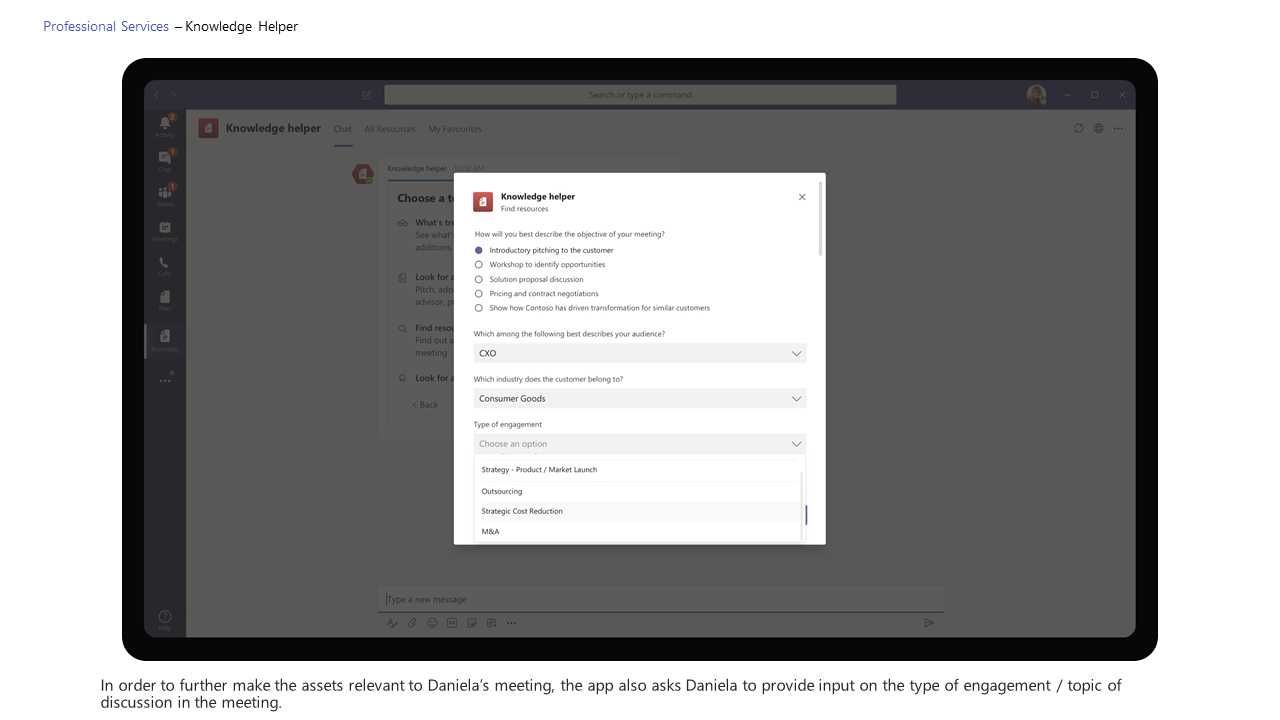Click the Professional Services link
Screen dimensions: 1280x720
tap(106, 26)
